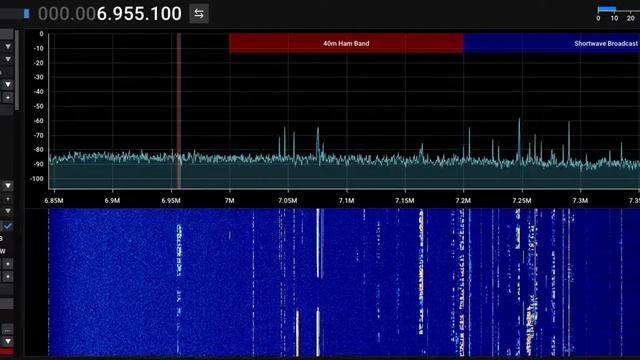
Task: Click the -10 dB scale label
Action: (38, 48)
